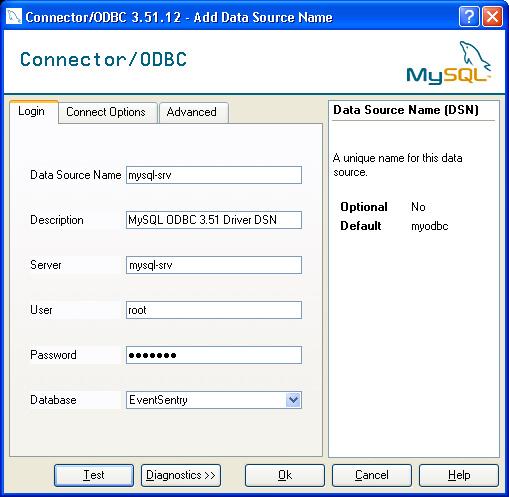Click the 'Description' field label

57,220
